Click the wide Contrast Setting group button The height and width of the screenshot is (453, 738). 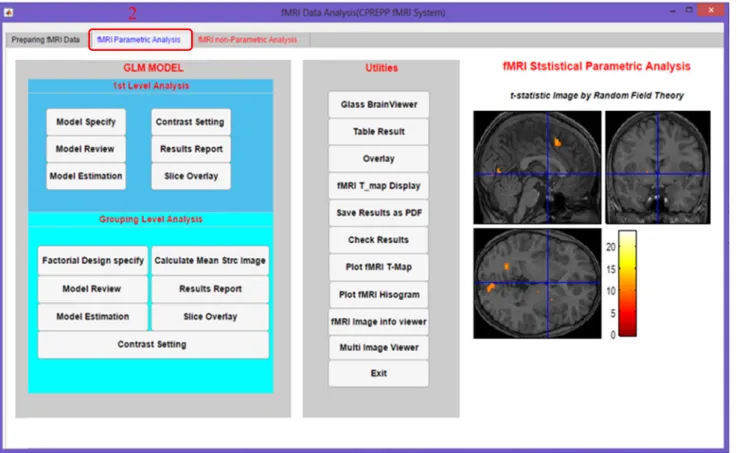(153, 345)
